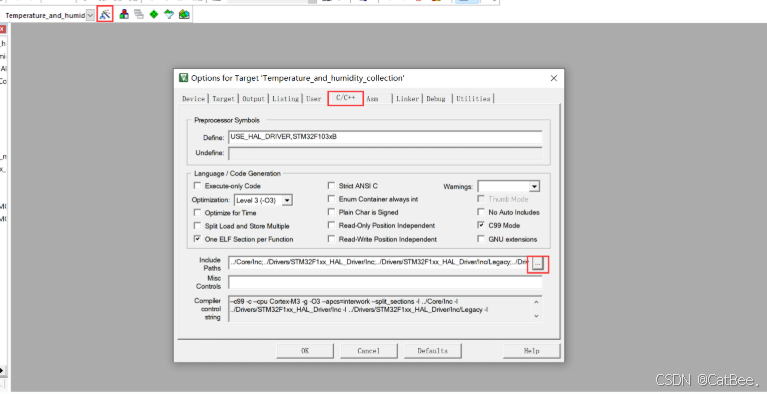
Task: Switch to the Device tab
Action: coord(194,98)
